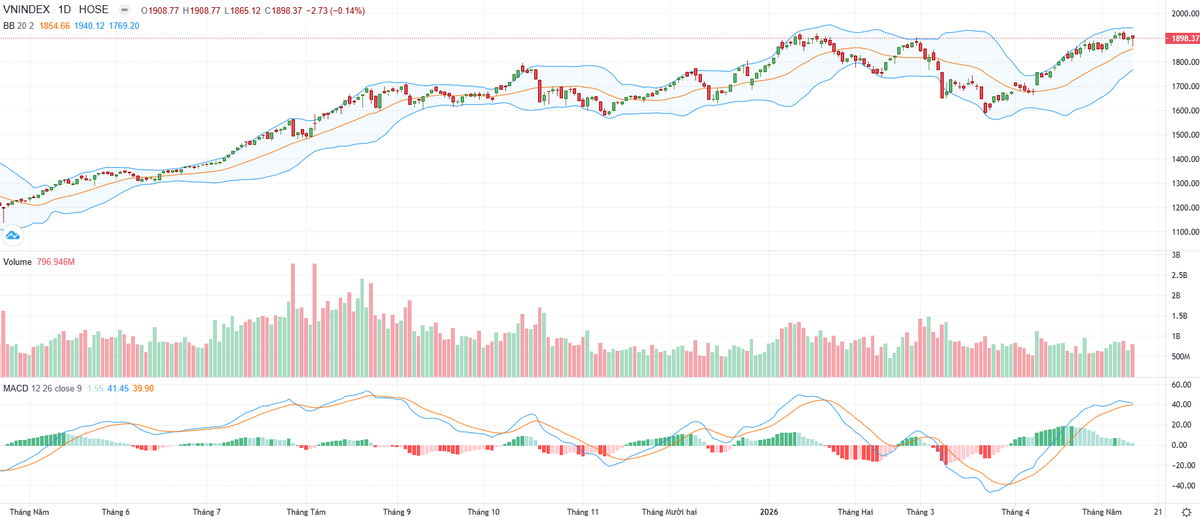This screenshot has height=518, width=1200.
Task: Click the red 1898.37 current price label
Action: tap(1181, 38)
